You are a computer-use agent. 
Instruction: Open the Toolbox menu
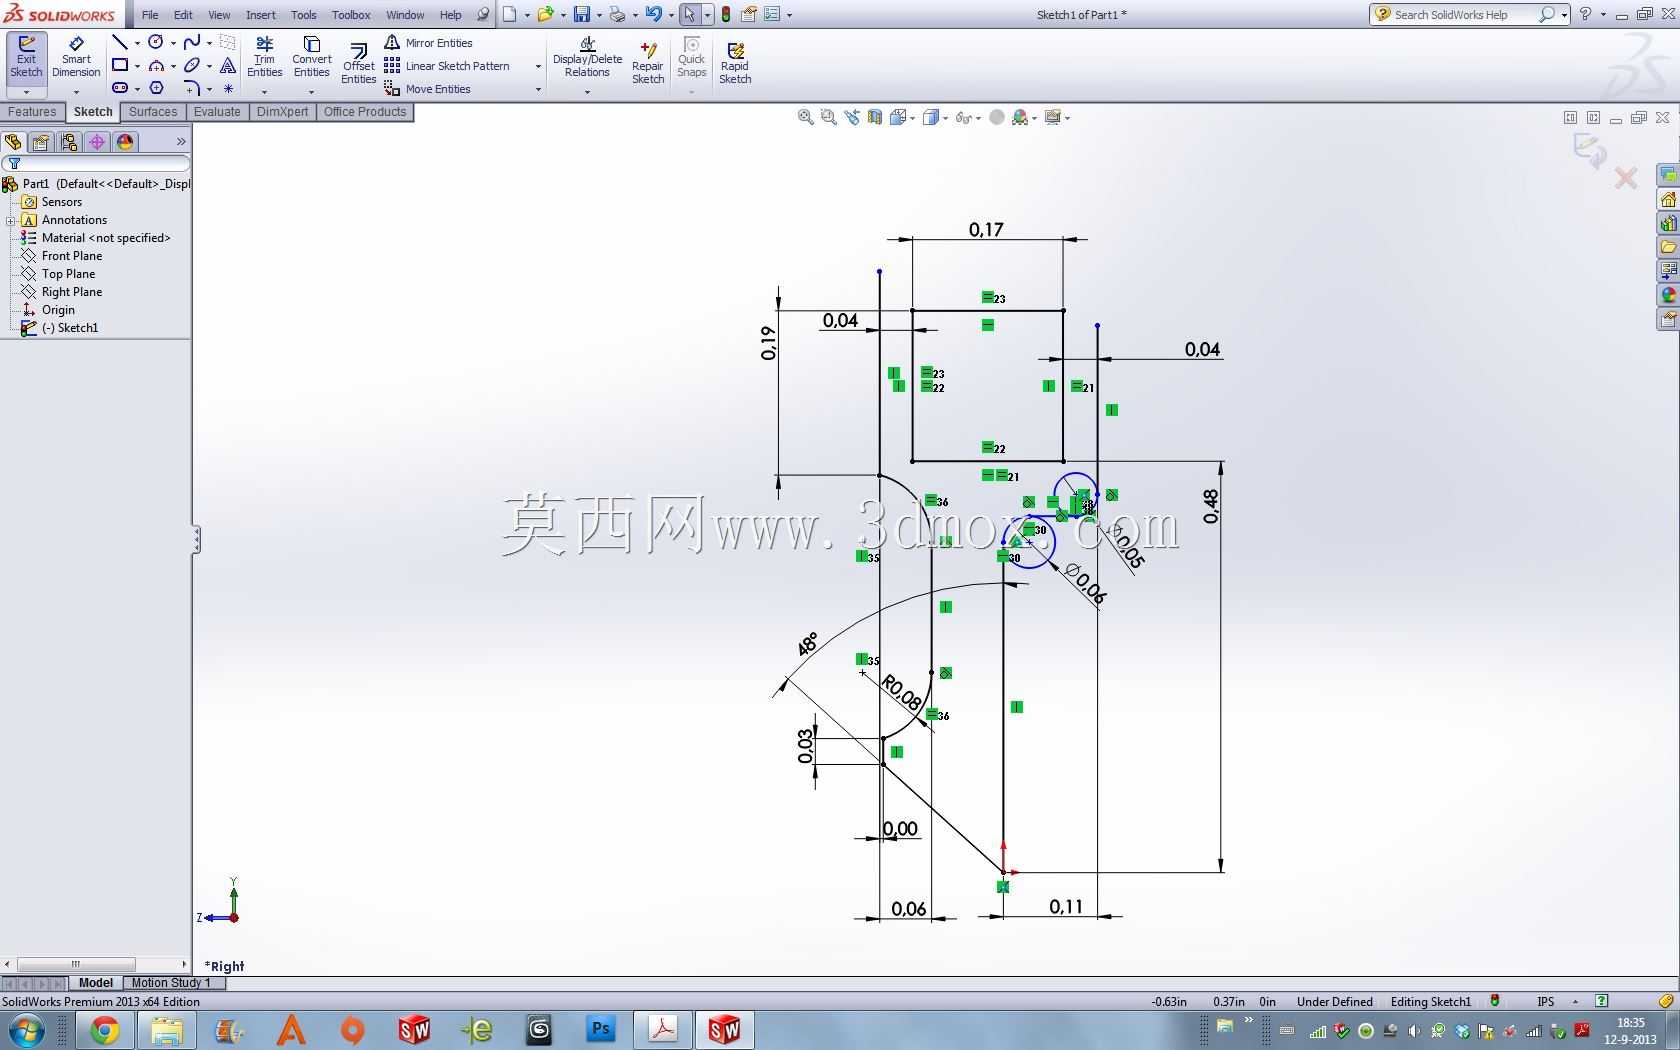click(x=351, y=15)
